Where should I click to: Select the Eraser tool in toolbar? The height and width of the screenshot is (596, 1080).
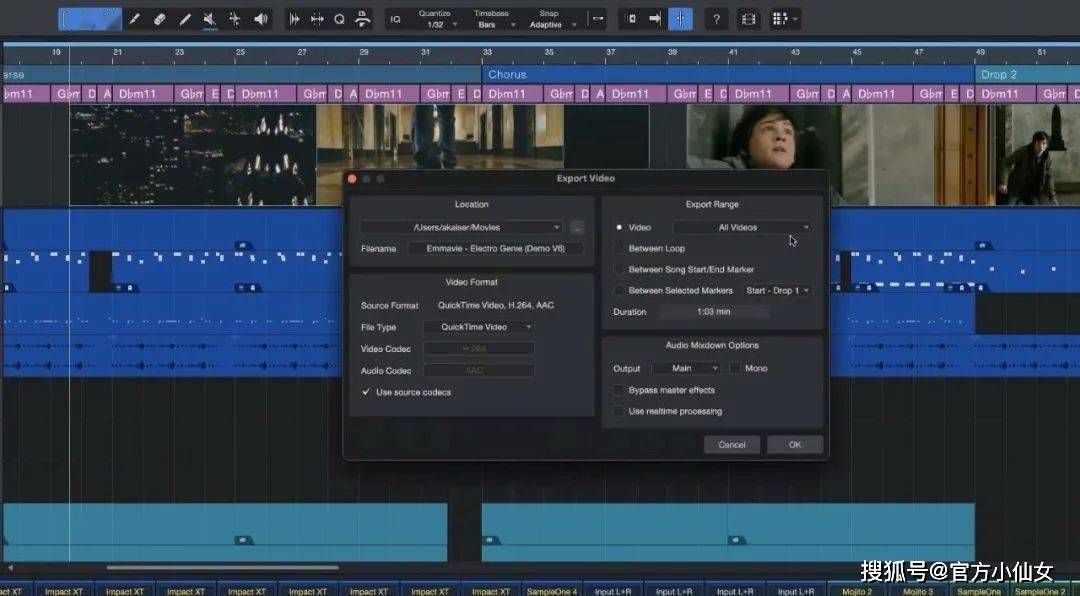point(160,19)
